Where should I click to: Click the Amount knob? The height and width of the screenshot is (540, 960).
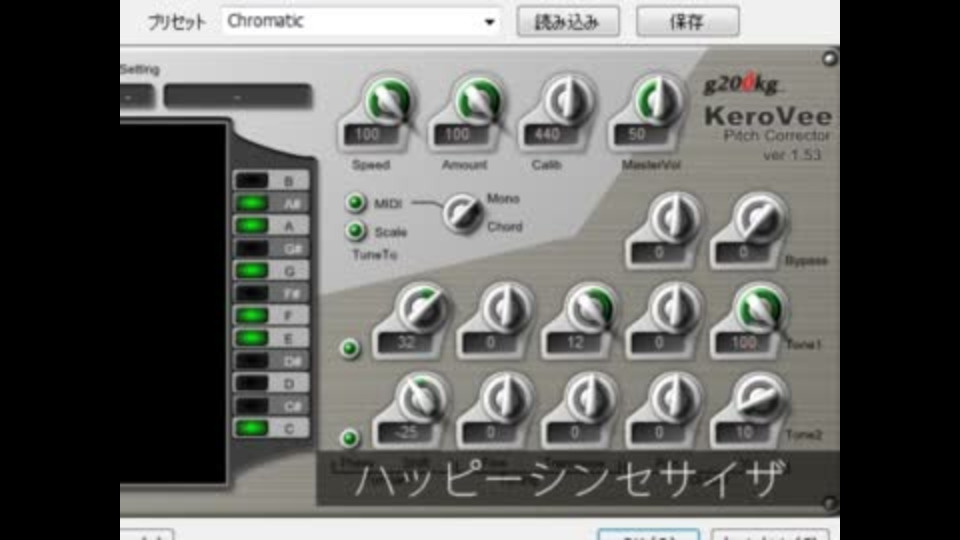point(478,101)
